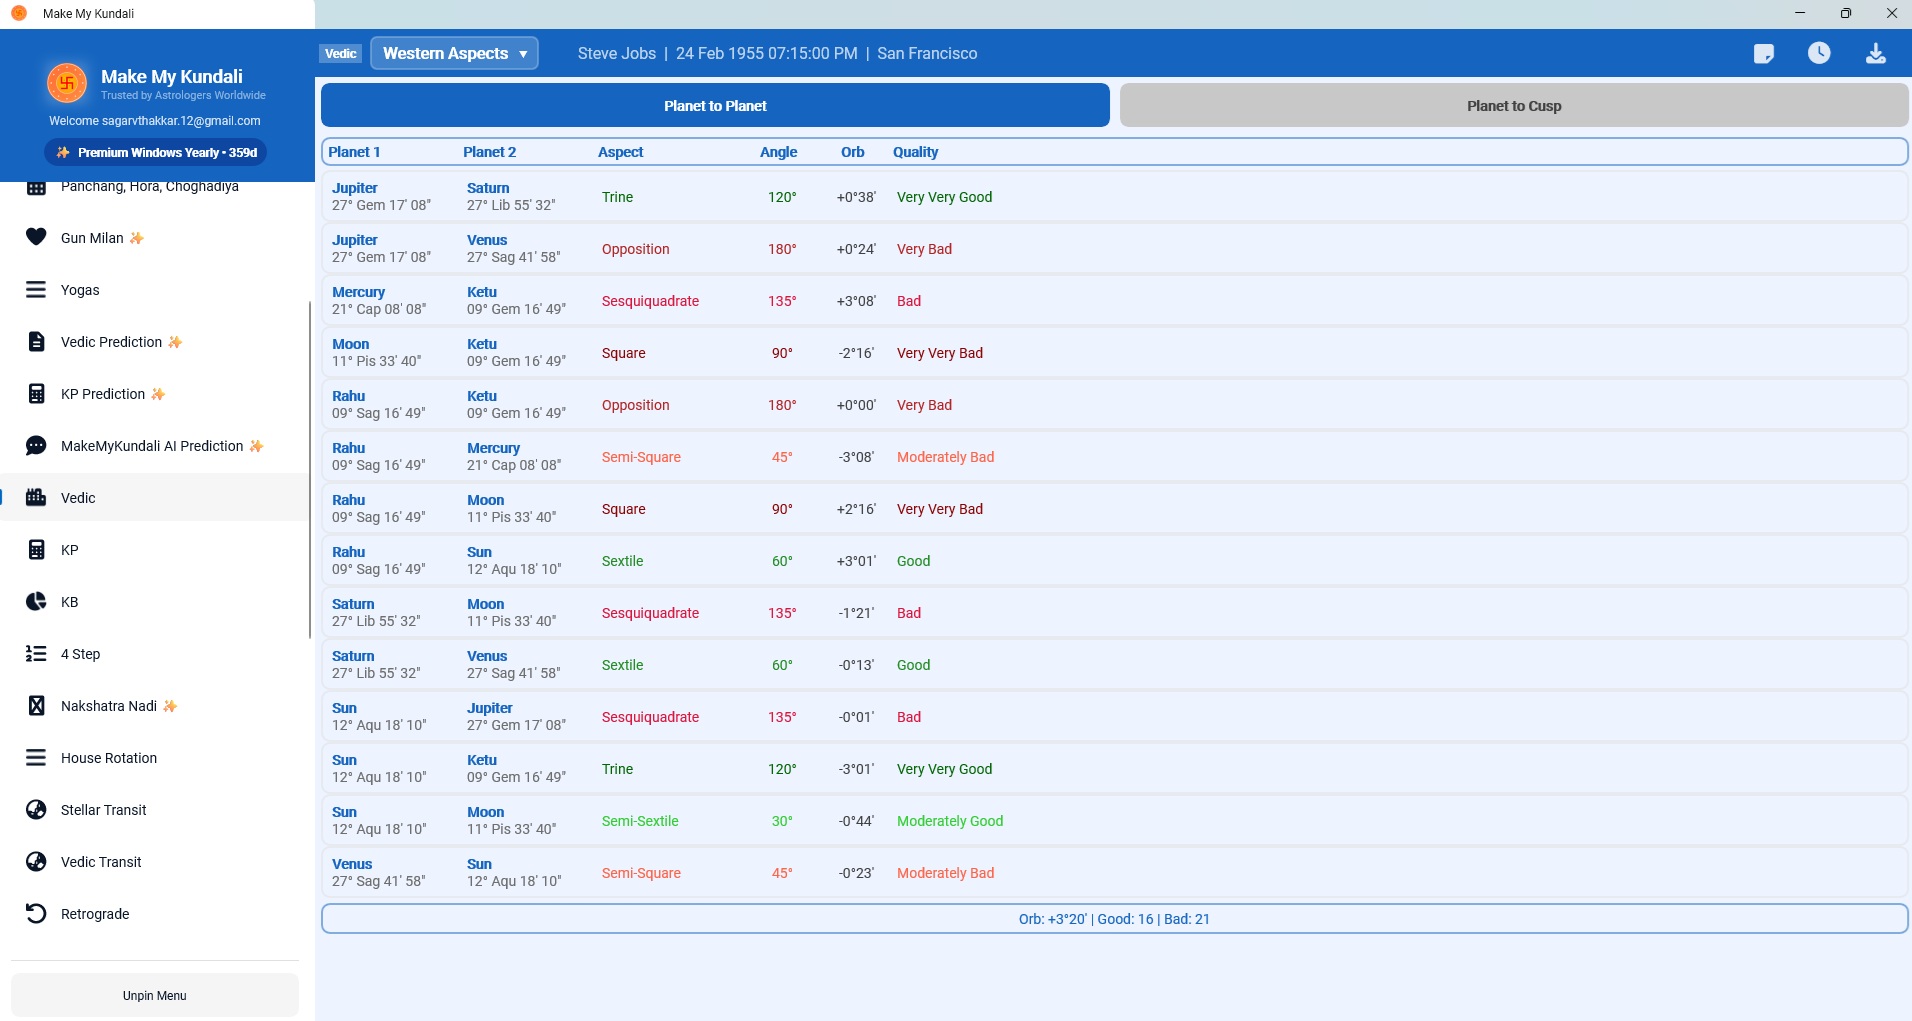1912x1021 pixels.
Task: Click the Angle column header
Action: pyautogui.click(x=778, y=152)
